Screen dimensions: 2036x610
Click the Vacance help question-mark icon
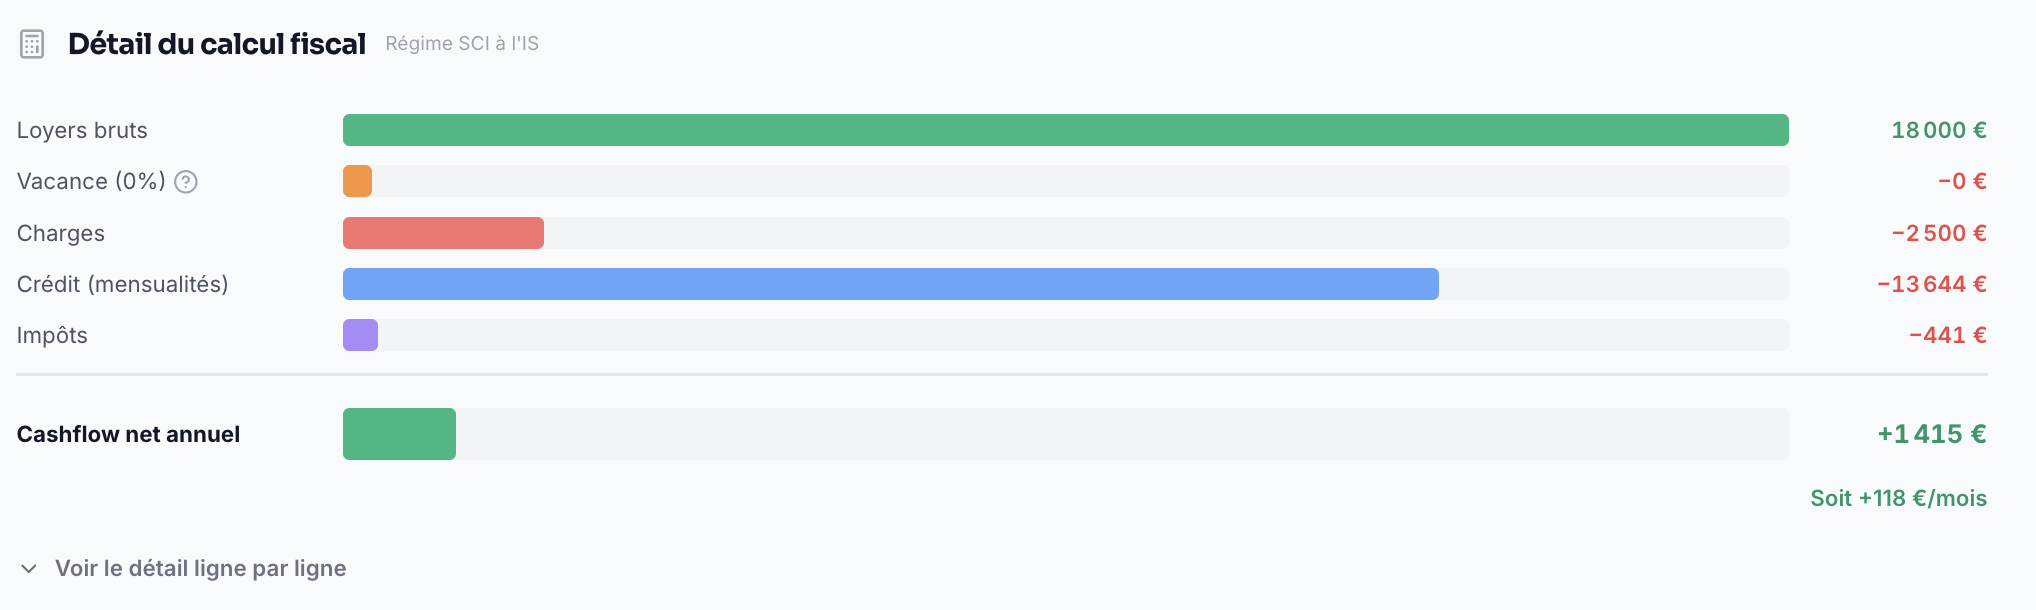[186, 182]
